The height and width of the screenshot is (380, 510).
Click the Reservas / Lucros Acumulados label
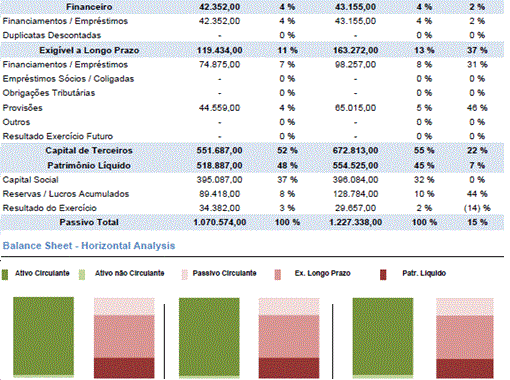66,194
